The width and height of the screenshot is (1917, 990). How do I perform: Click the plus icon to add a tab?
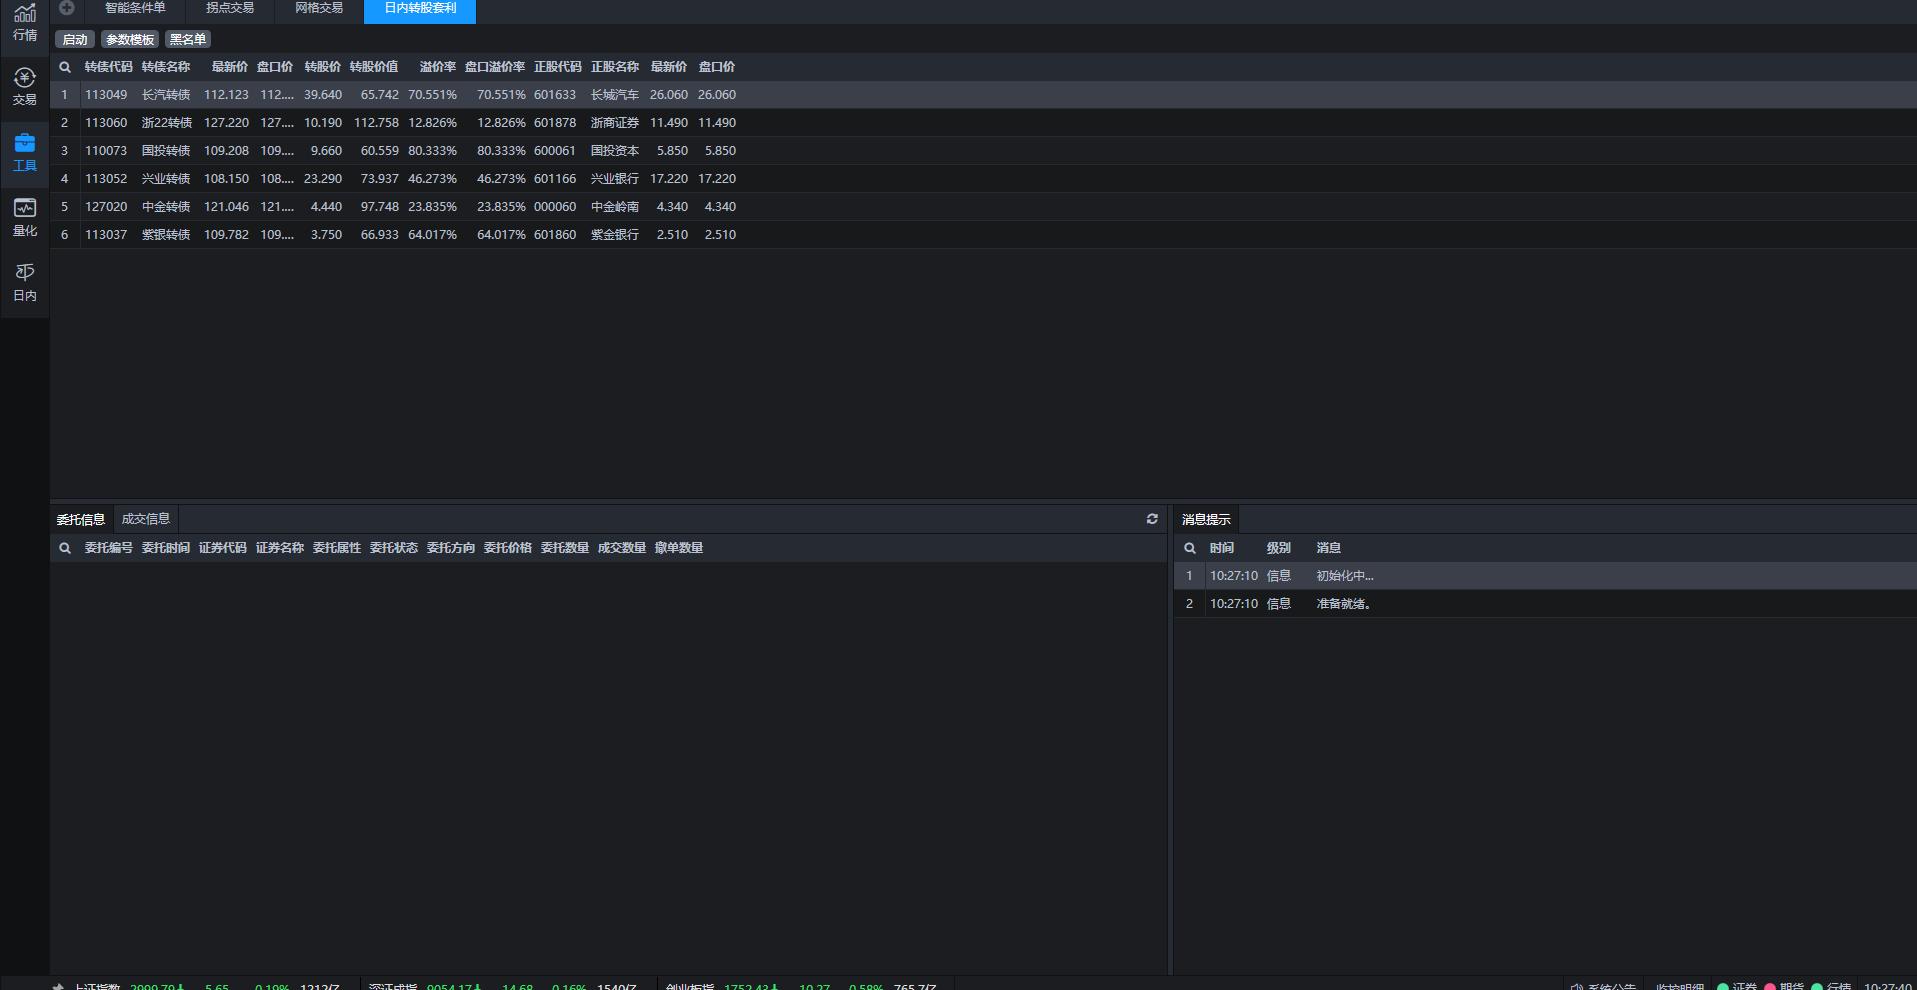coord(67,8)
